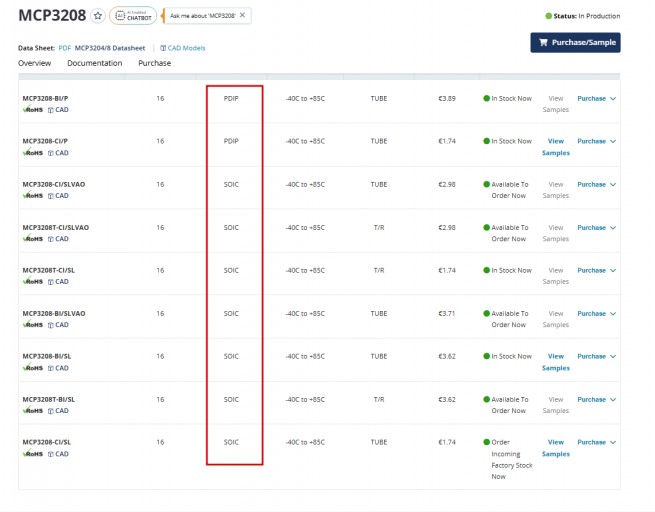Expand Purchase dropdown for MCP3208-BI/P
The width and height of the screenshot is (655, 512).
tap(597, 99)
